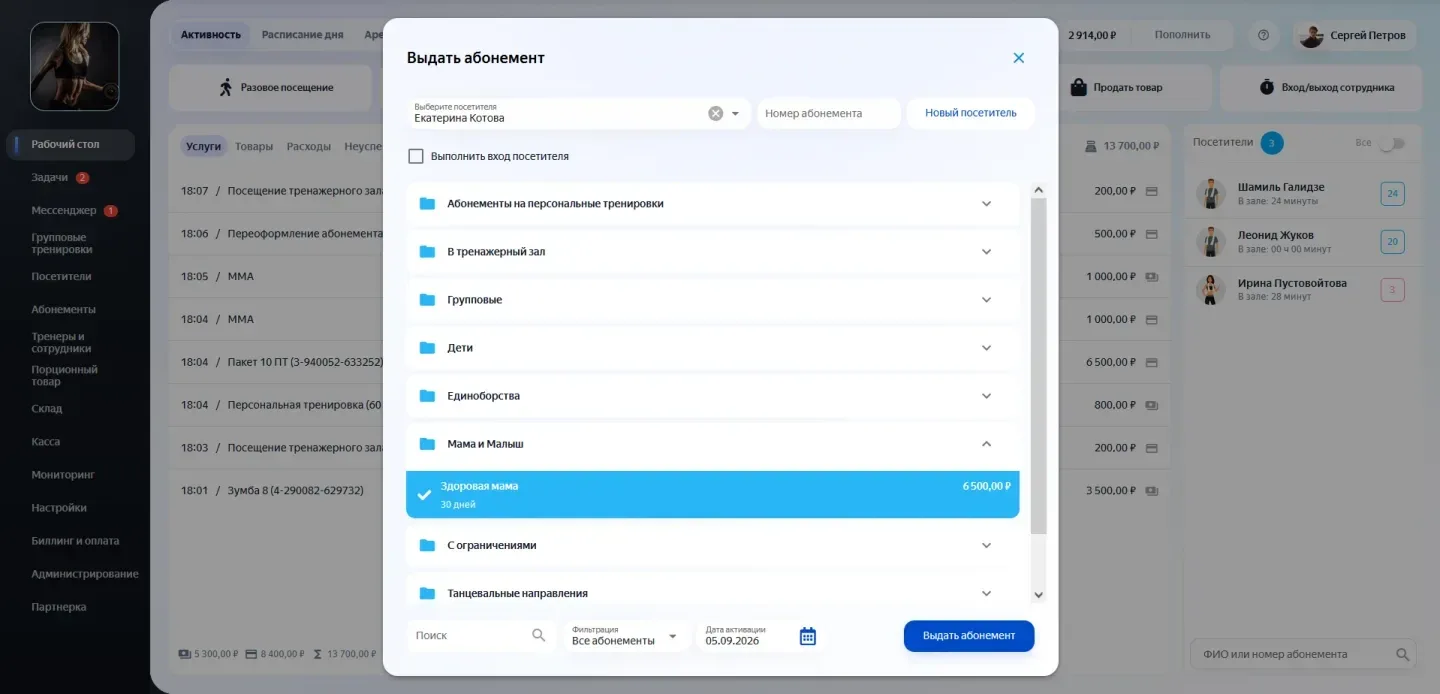Click the search magnifier in dialog search field
This screenshot has height=694, width=1440.
[538, 635]
